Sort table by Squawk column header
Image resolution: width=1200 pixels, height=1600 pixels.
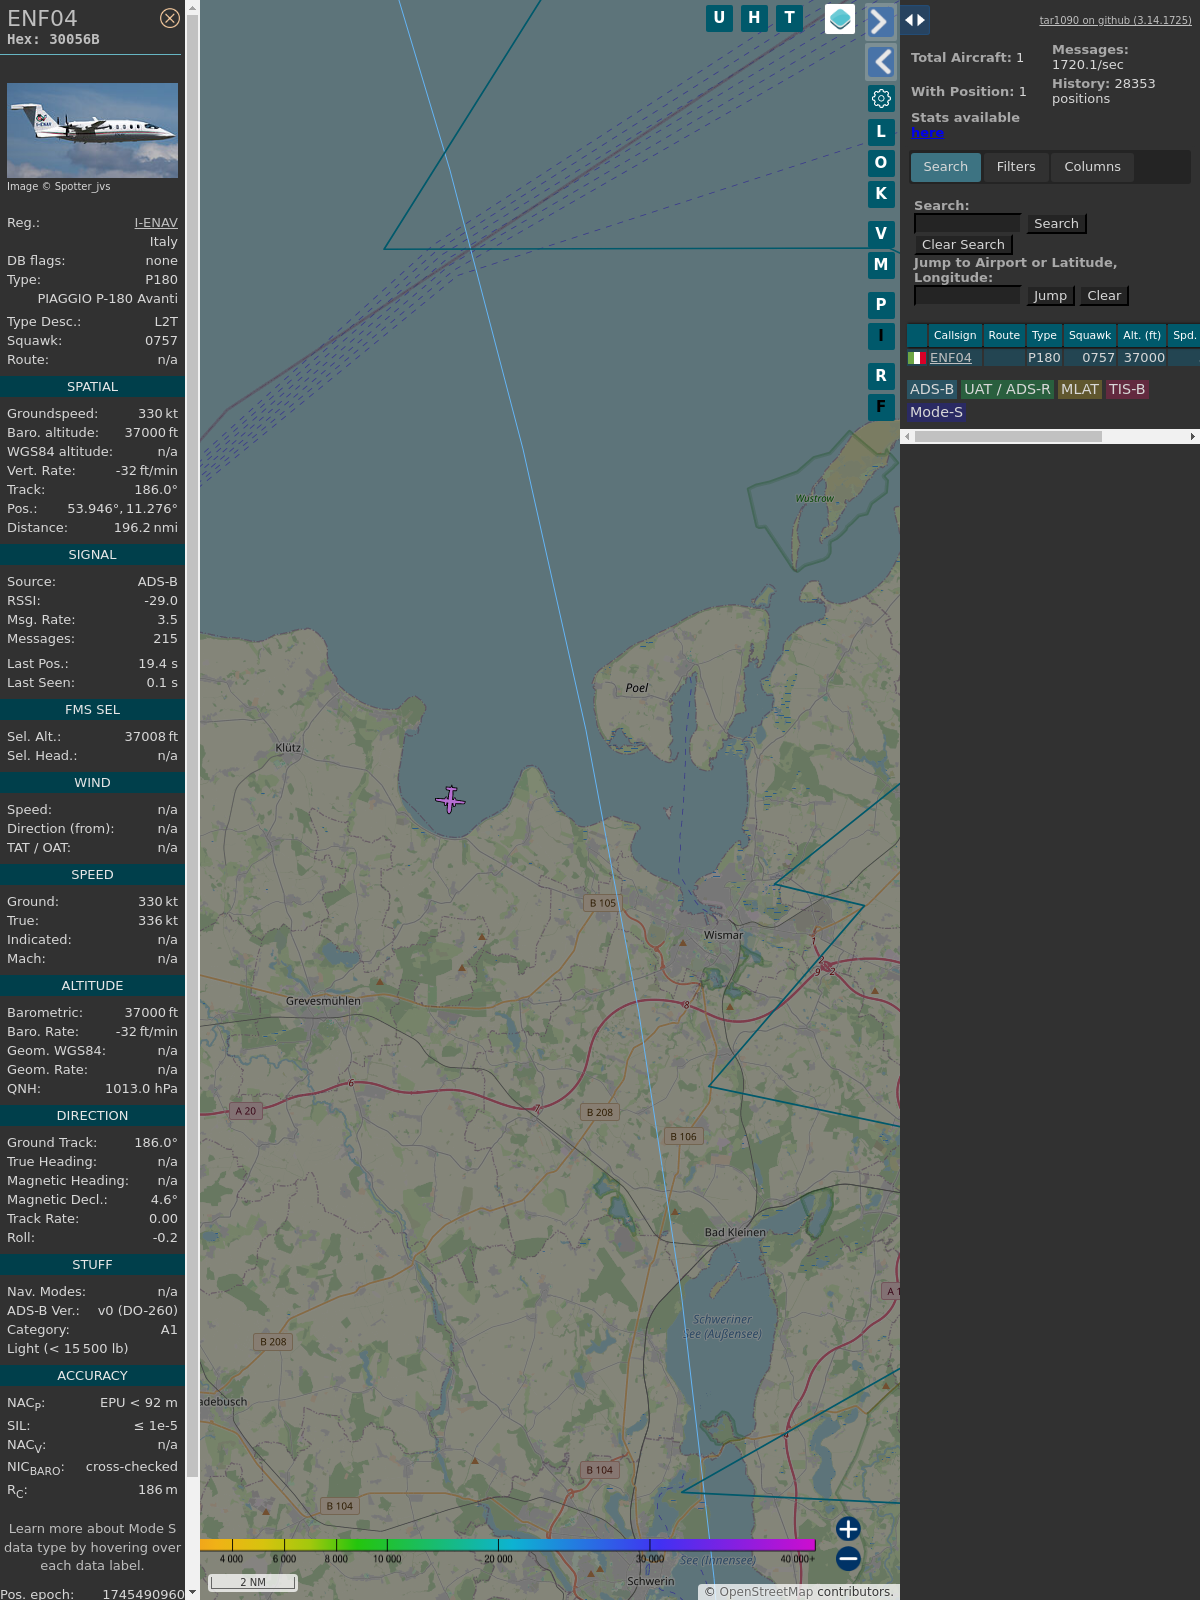[x=1090, y=336]
